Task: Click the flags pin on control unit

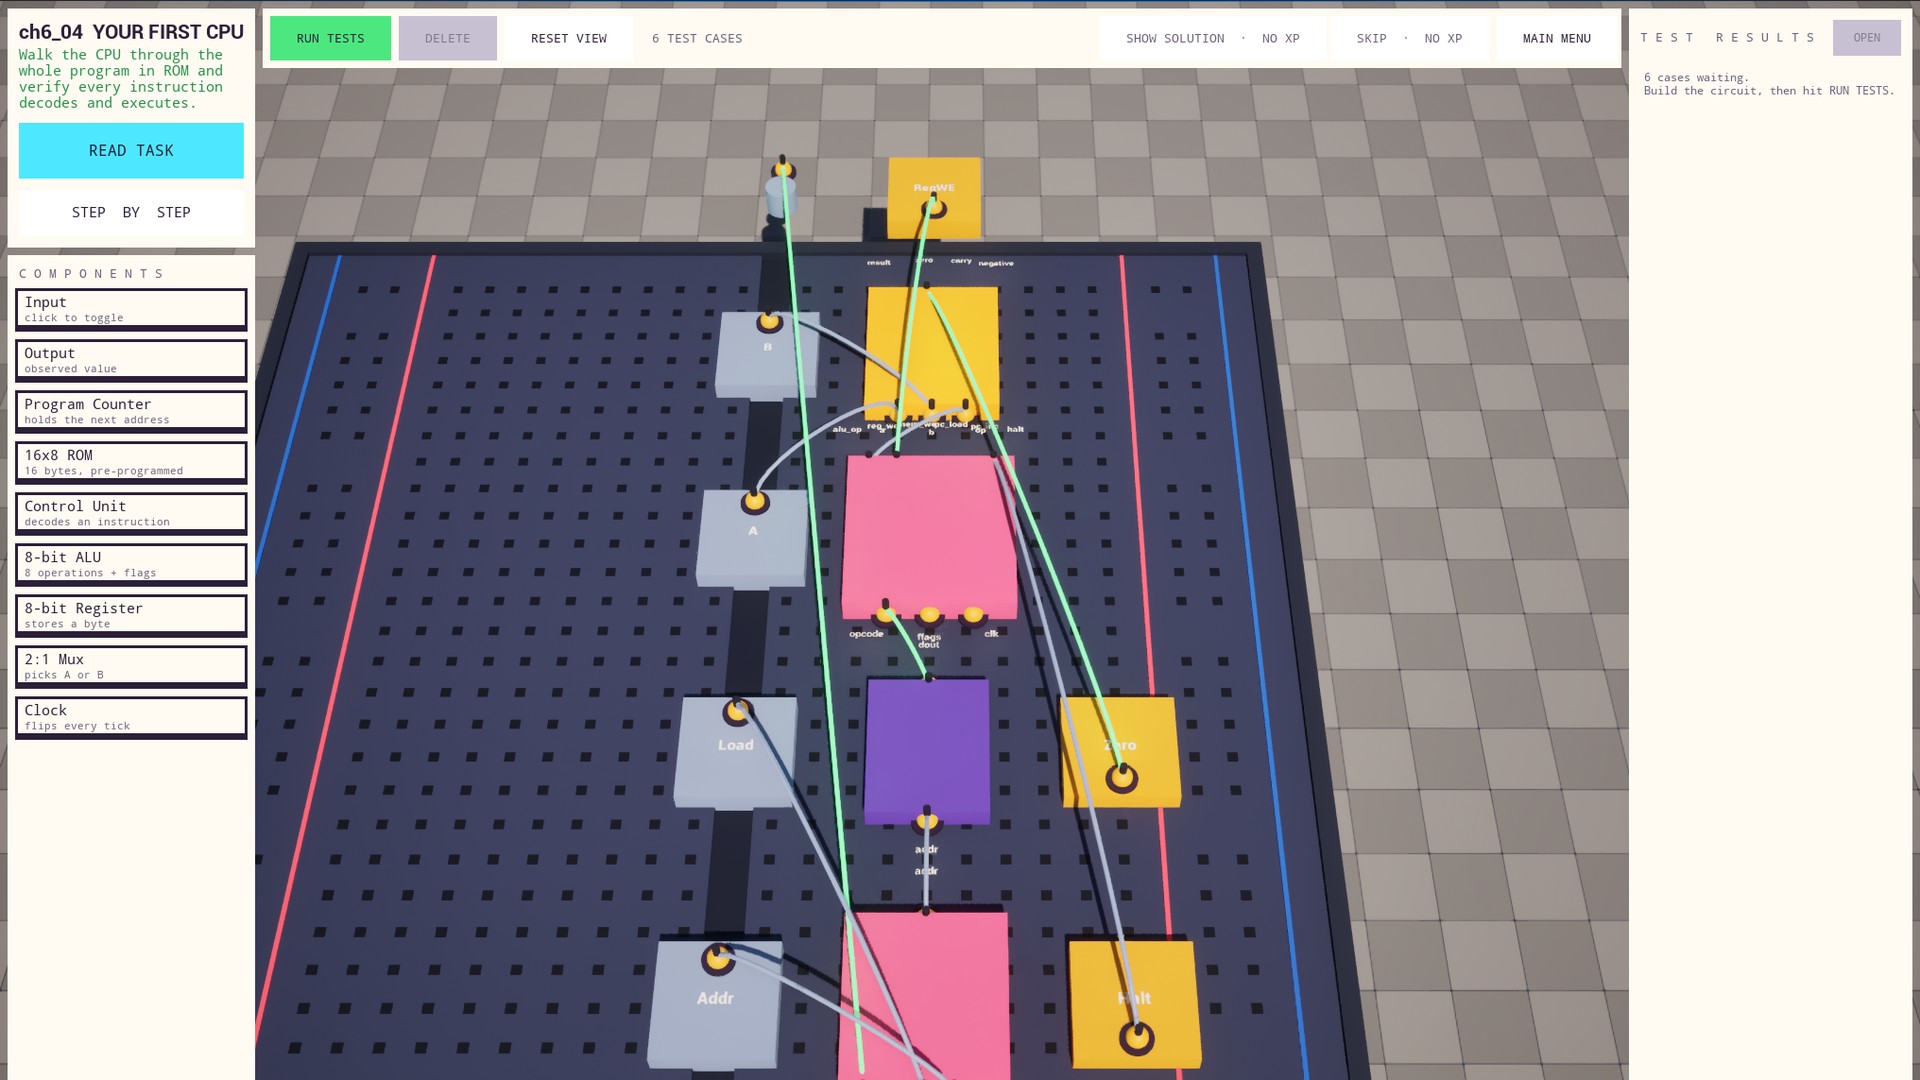Action: (x=929, y=615)
